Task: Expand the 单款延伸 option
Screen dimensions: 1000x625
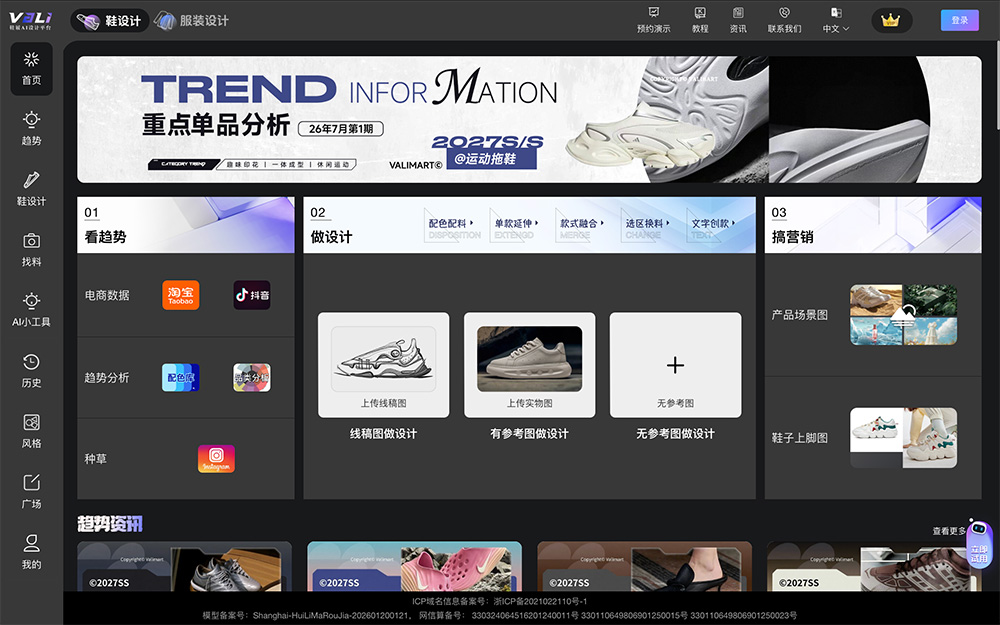Action: [x=517, y=223]
